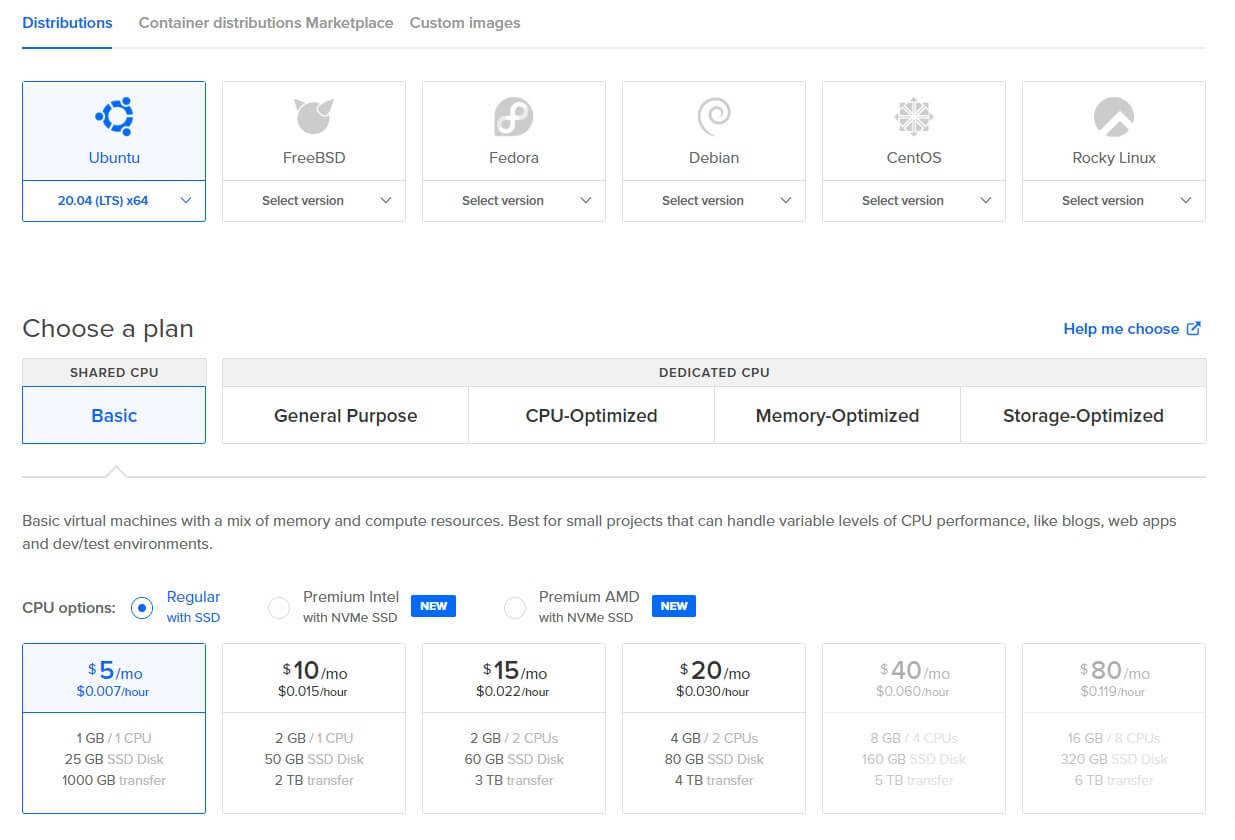
Task: Choose the $10/mo plan card
Action: pos(314,728)
